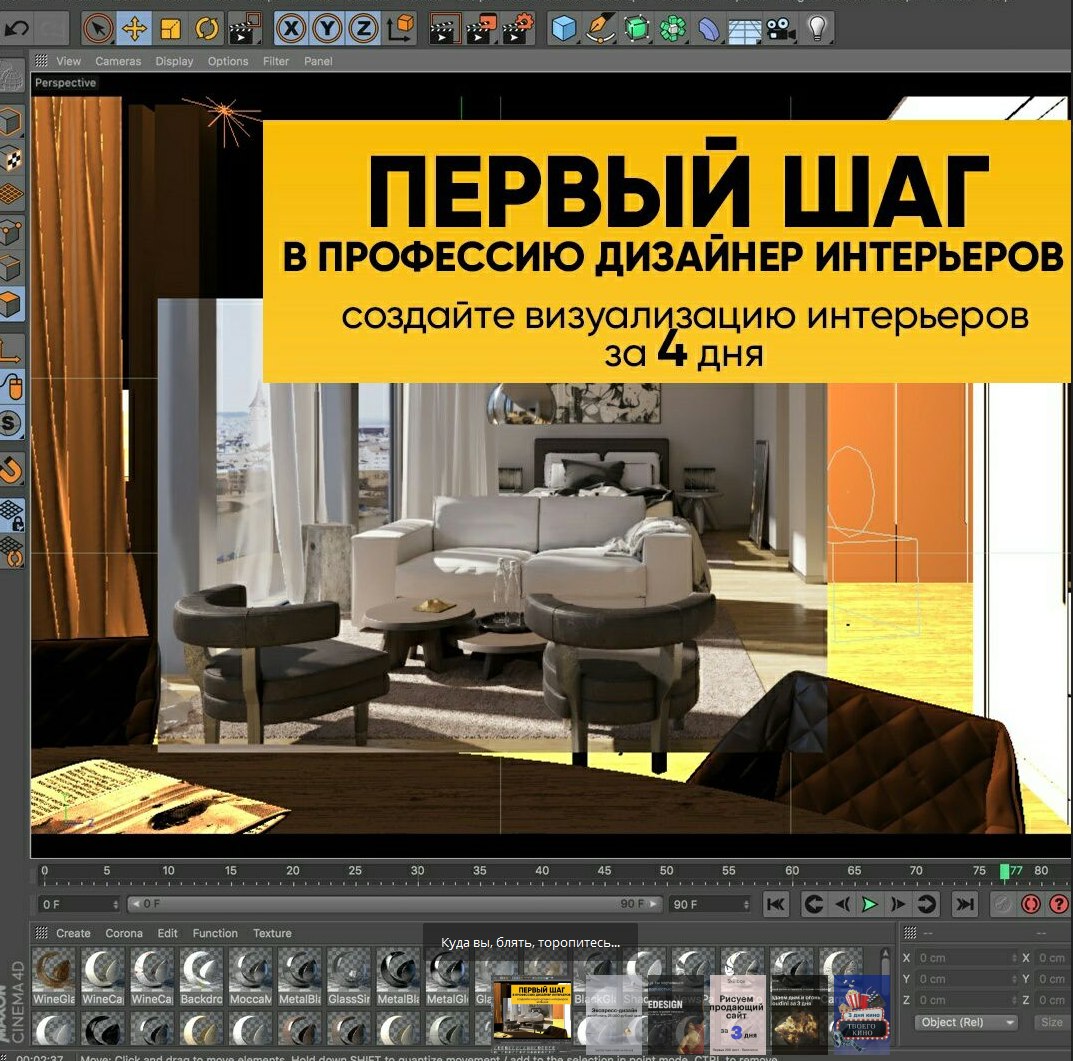The height and width of the screenshot is (1061, 1073).
Task: Click stepper on Z position field
Action: (x=1013, y=1000)
